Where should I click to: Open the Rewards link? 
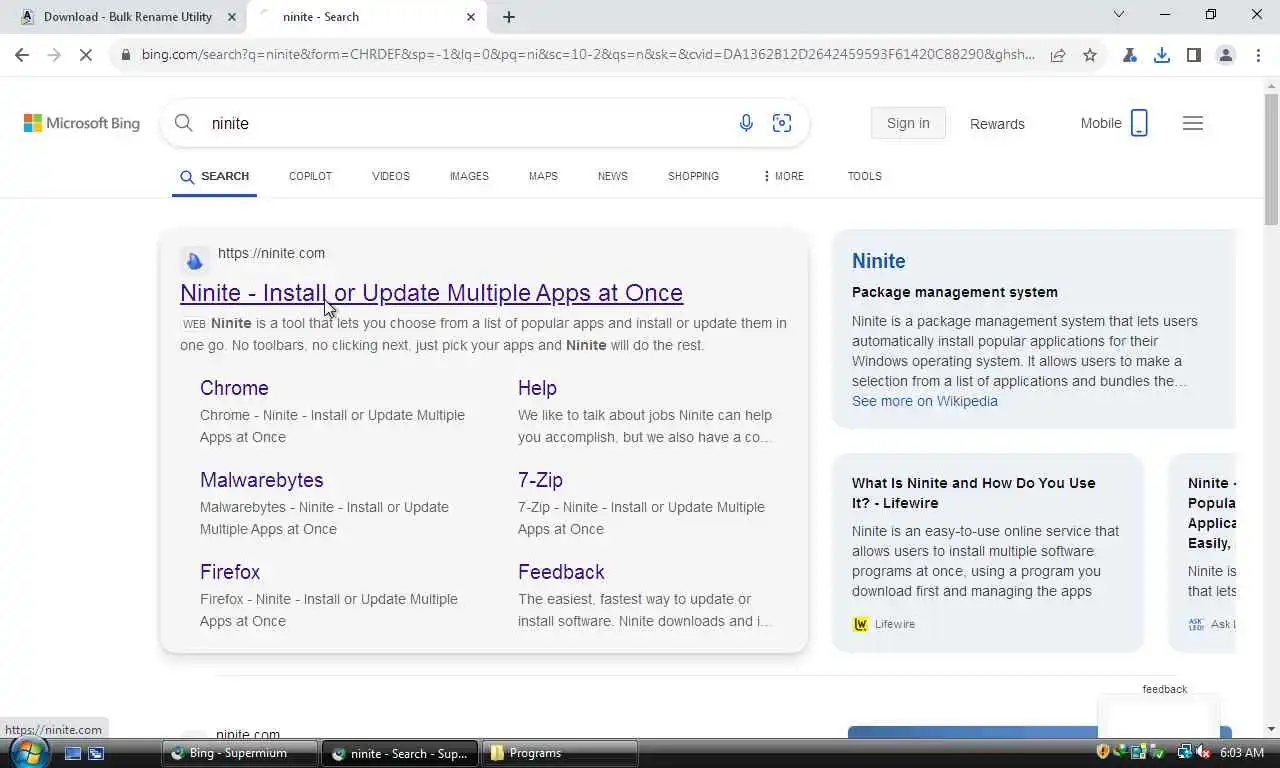coord(997,124)
